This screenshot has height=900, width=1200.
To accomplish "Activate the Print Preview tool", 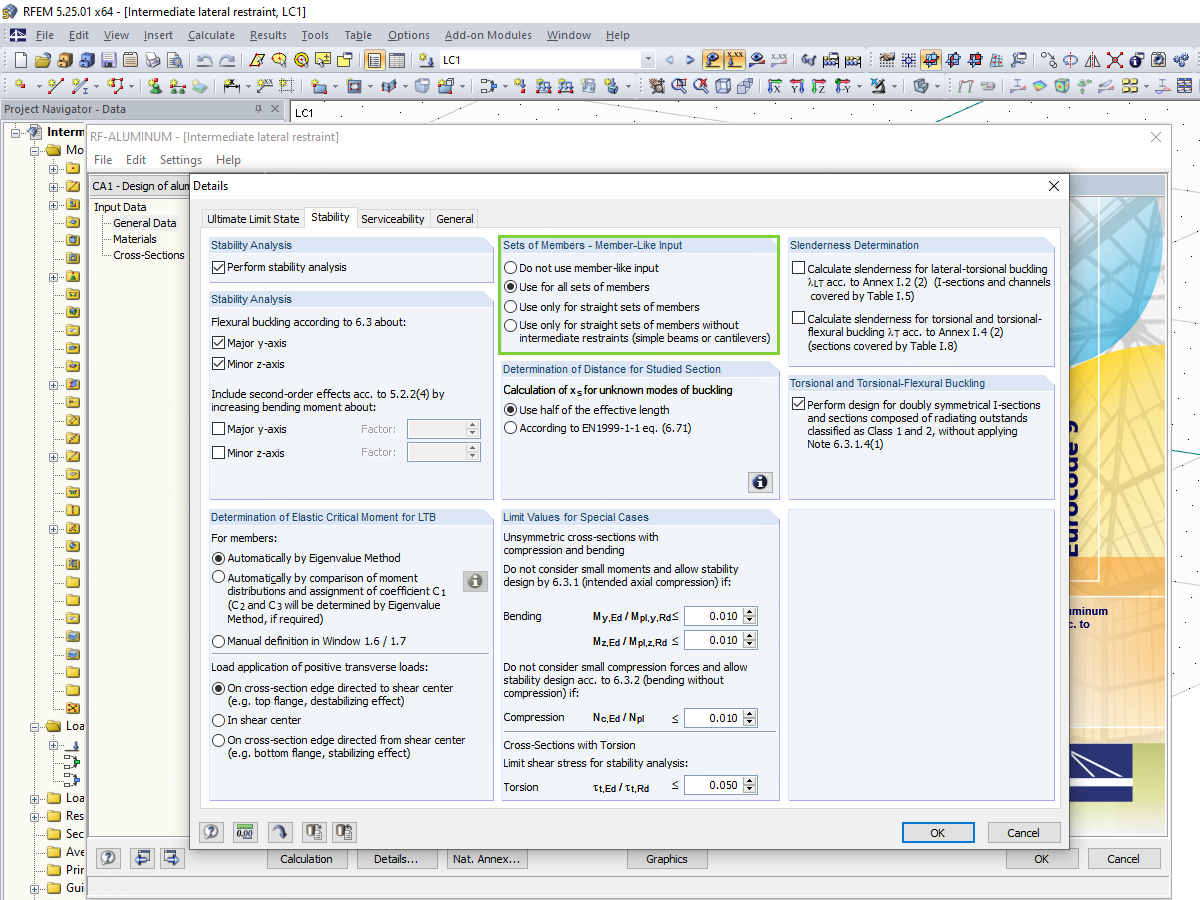I will point(176,59).
